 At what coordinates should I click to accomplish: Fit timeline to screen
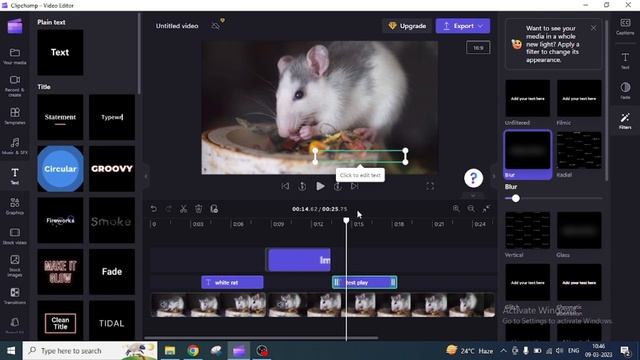[x=486, y=209]
